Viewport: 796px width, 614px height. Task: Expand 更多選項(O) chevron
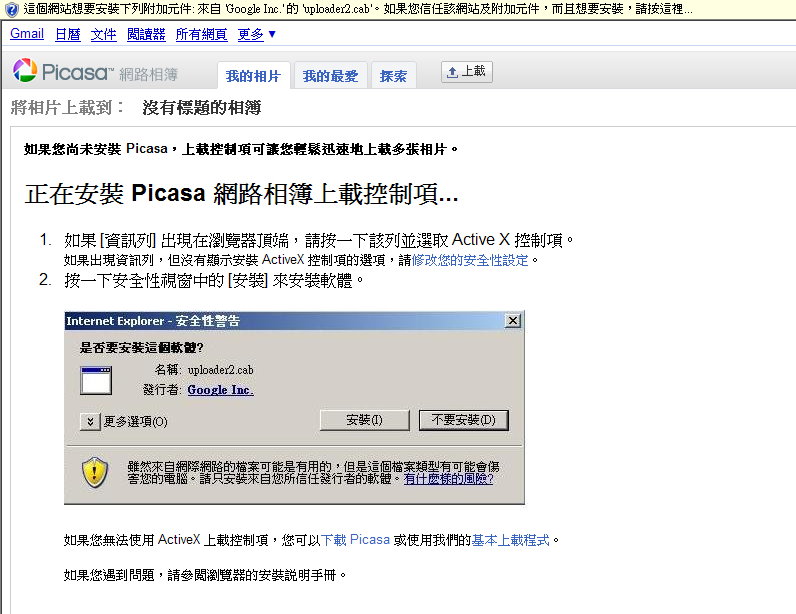[x=90, y=422]
